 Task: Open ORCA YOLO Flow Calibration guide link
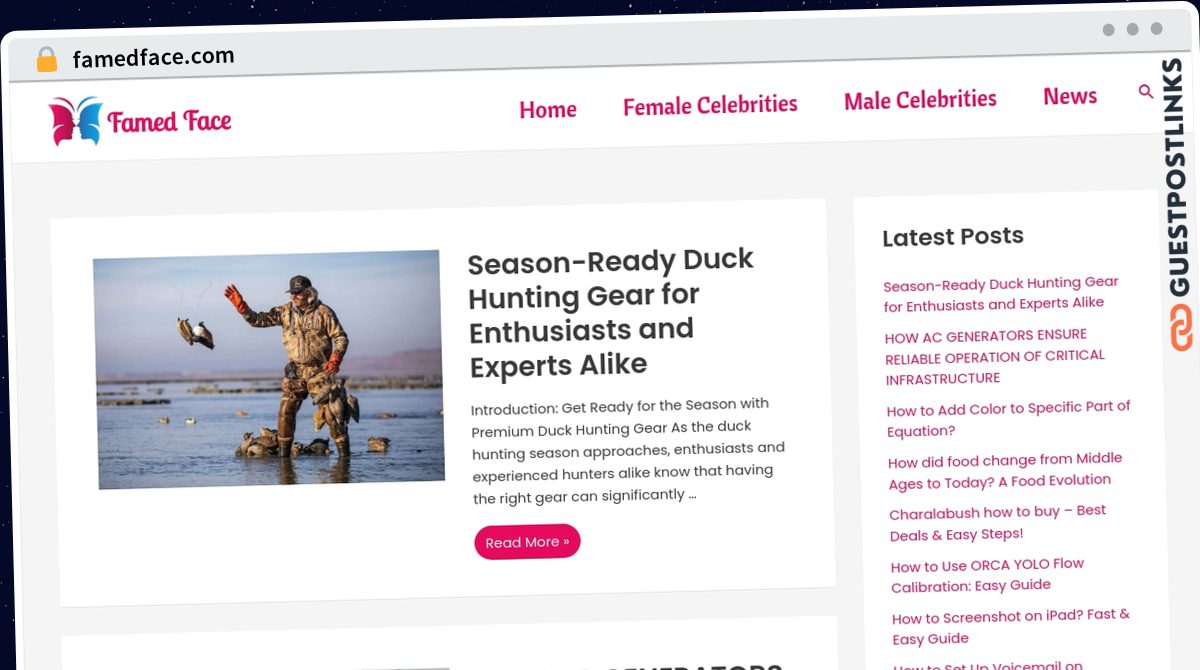[x=988, y=575]
